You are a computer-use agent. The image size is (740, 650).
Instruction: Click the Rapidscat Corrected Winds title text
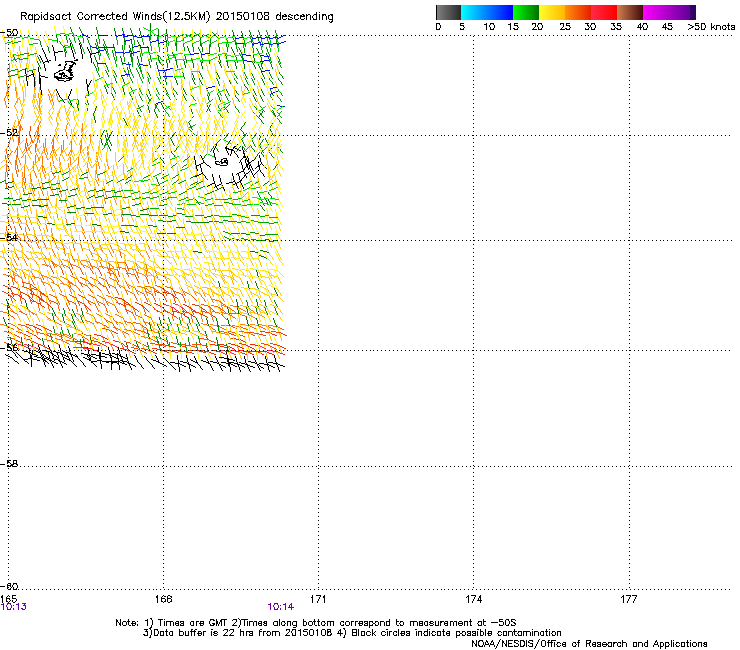[177, 16]
